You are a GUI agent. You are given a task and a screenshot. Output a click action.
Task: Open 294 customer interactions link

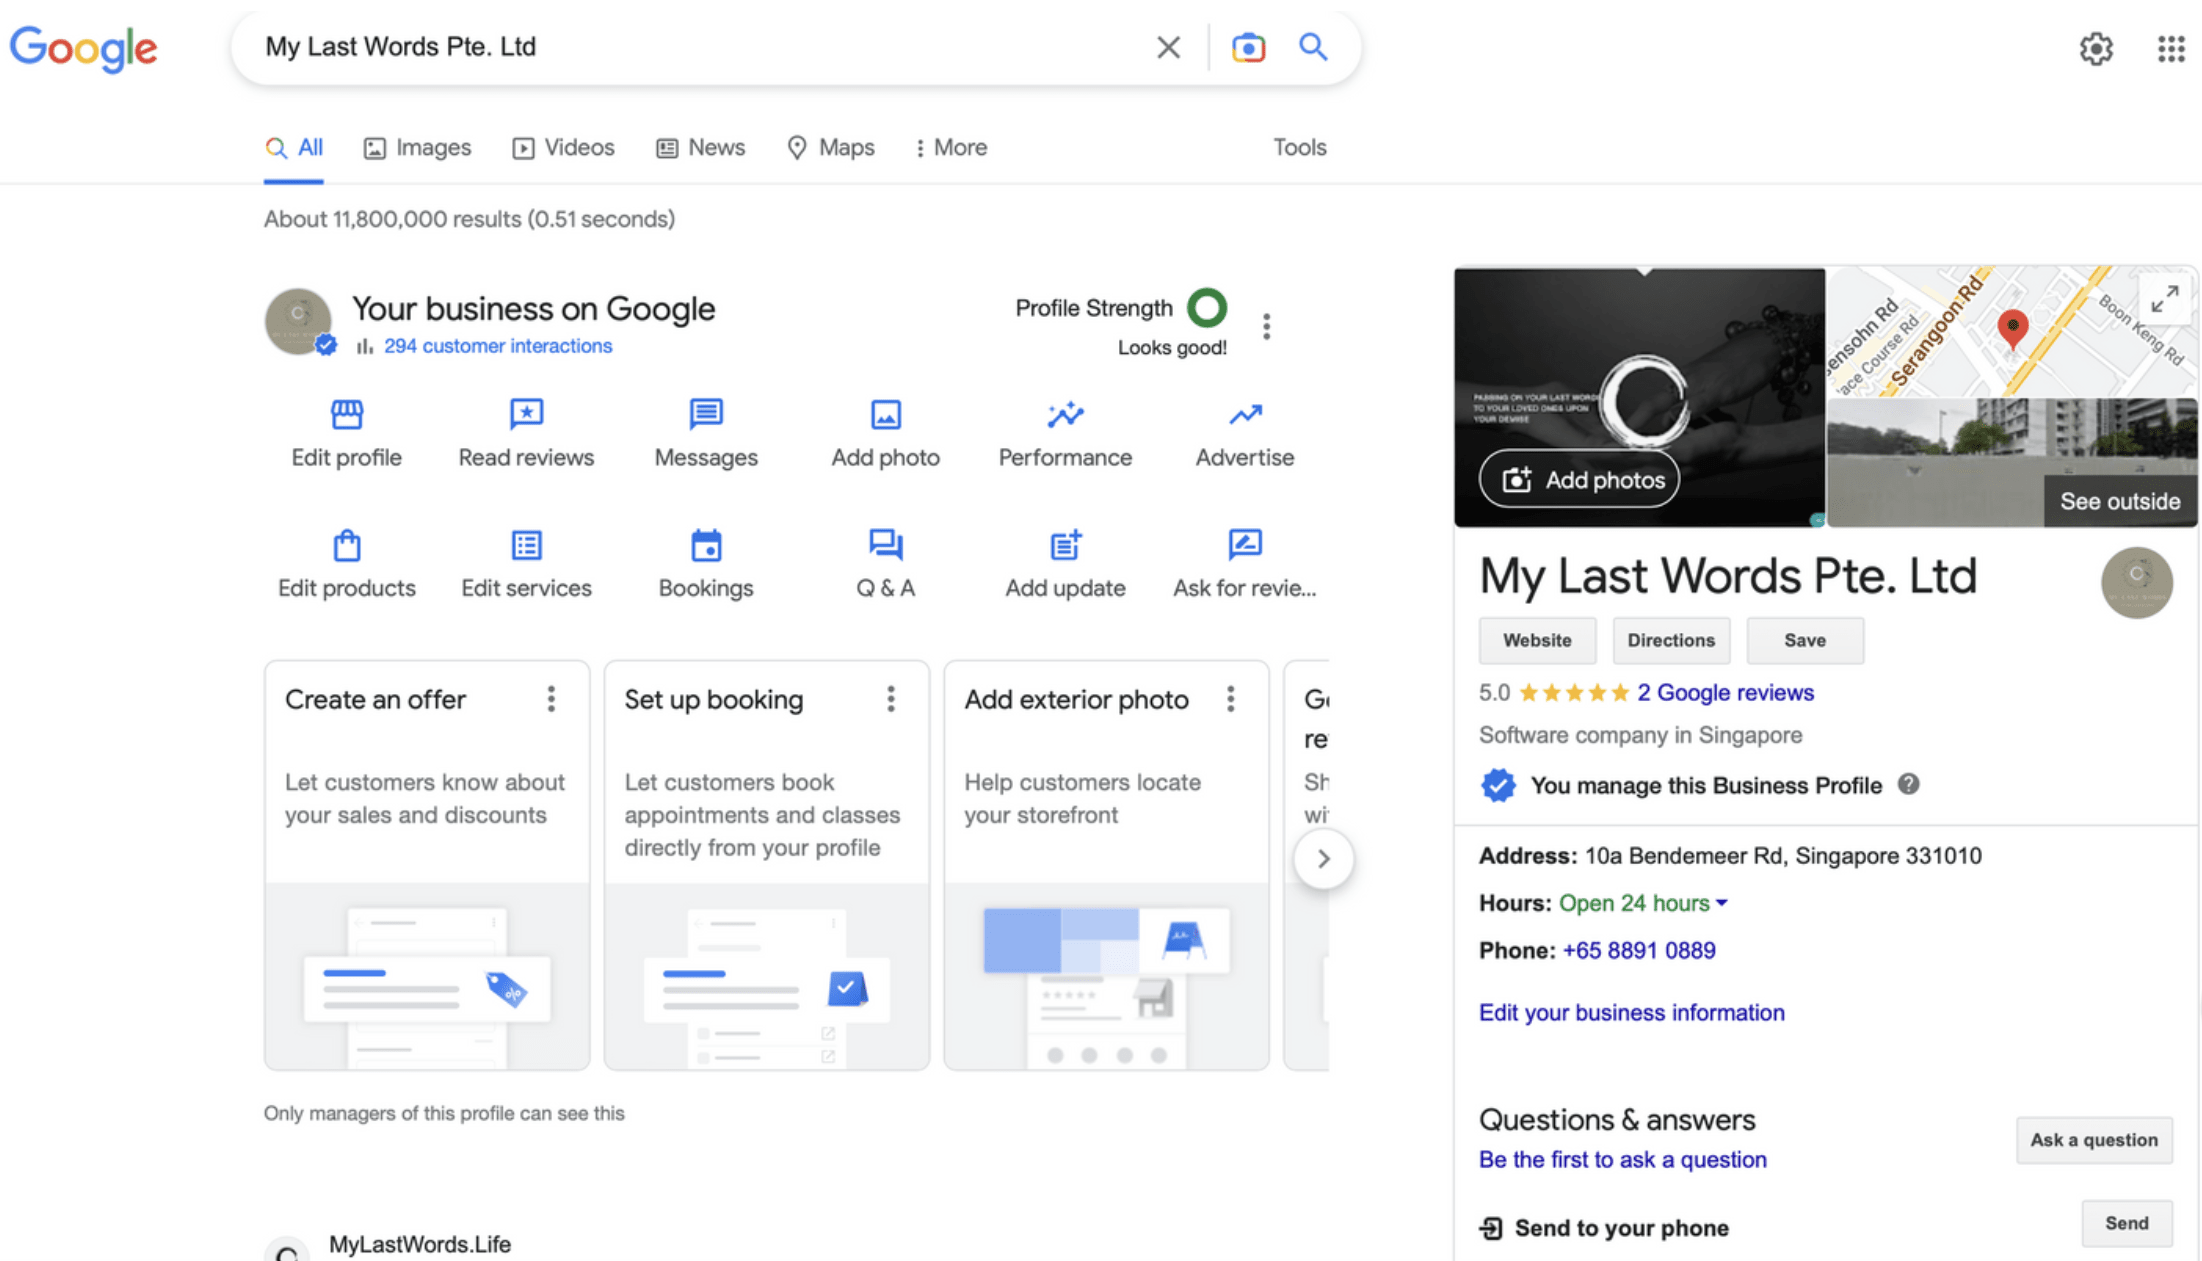click(x=498, y=346)
